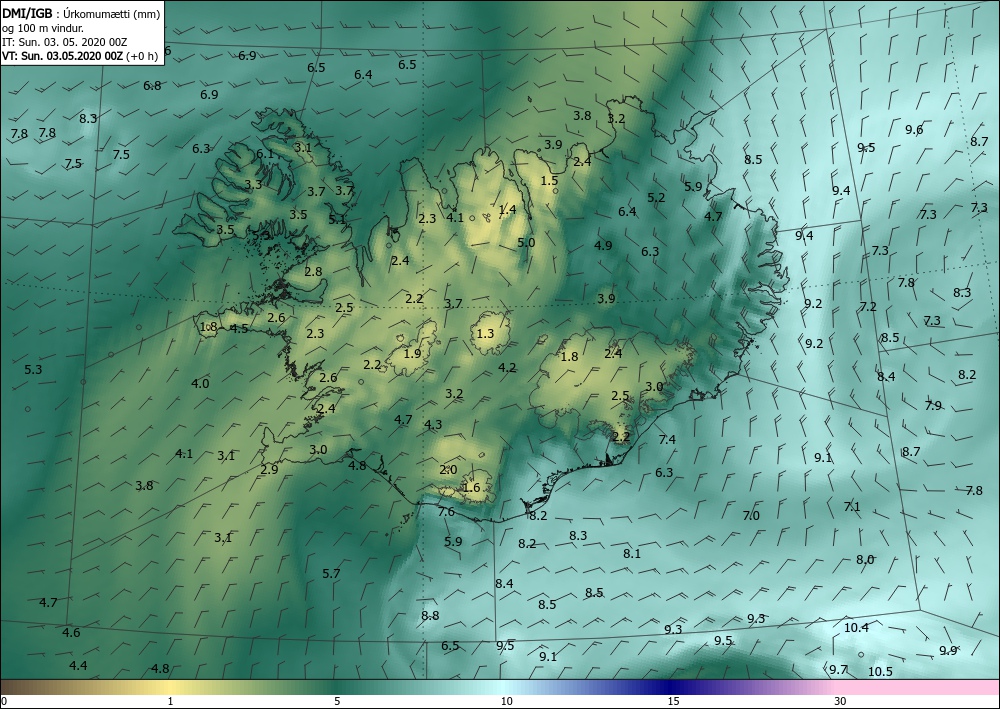Image resolution: width=1000 pixels, height=709 pixels.
Task: Click the 4.9 value on the map
Action: point(603,245)
